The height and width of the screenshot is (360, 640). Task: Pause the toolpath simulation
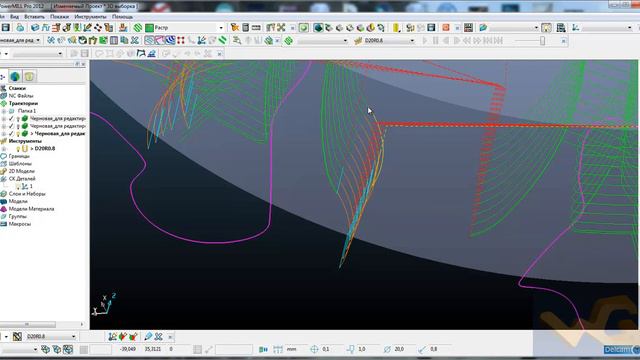(x=436, y=40)
